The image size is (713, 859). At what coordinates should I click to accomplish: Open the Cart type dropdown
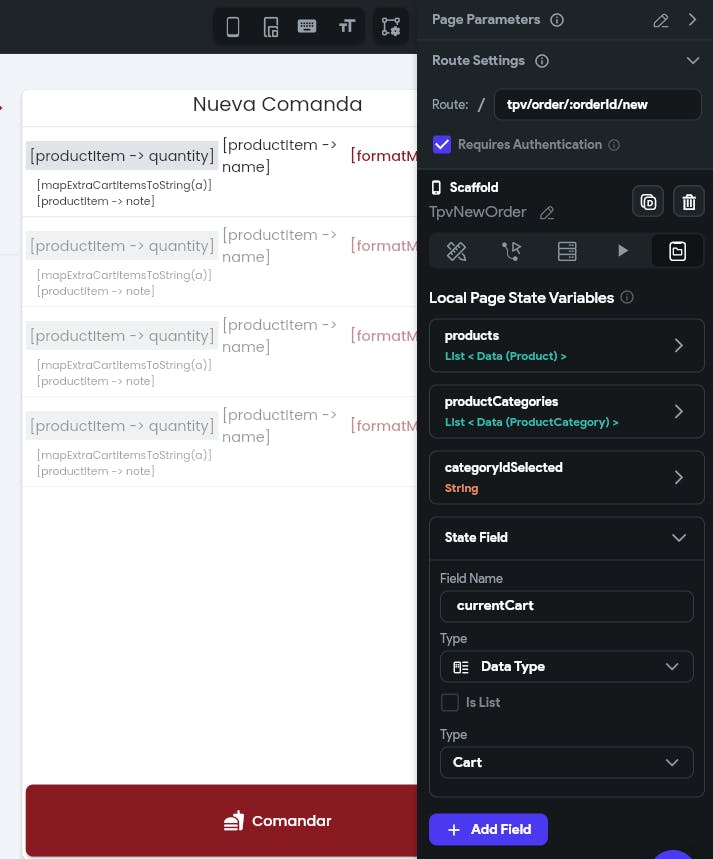tap(566, 762)
